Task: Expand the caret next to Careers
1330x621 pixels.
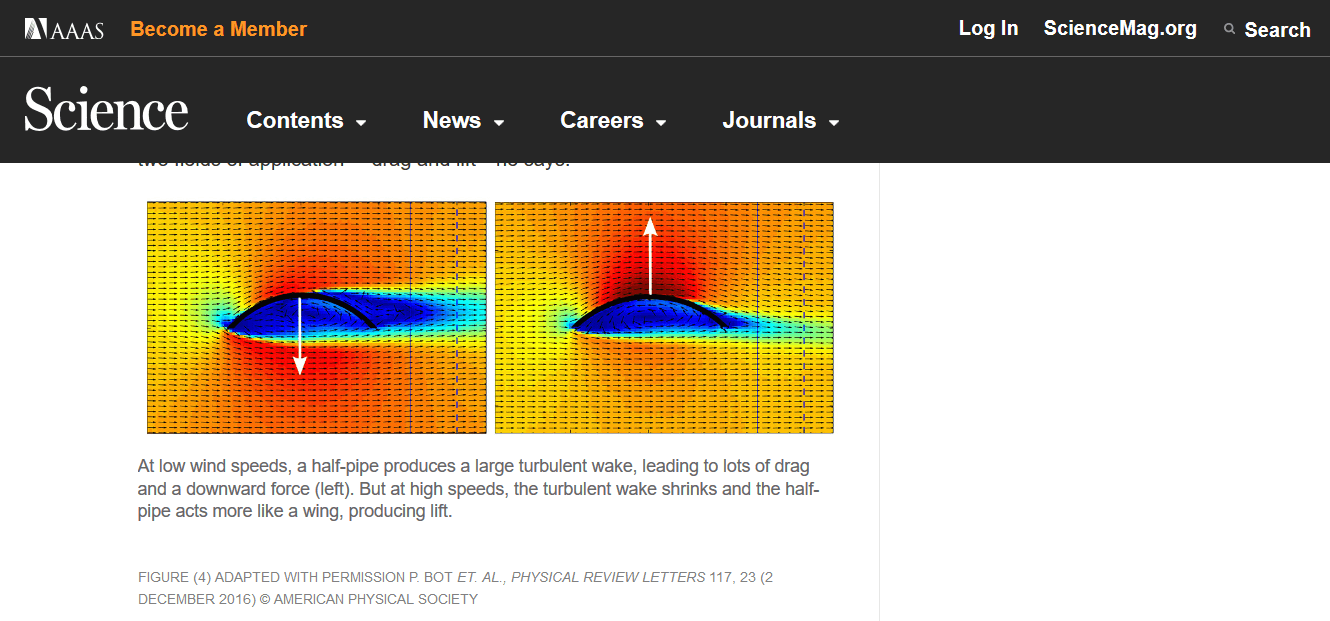Action: 661,123
